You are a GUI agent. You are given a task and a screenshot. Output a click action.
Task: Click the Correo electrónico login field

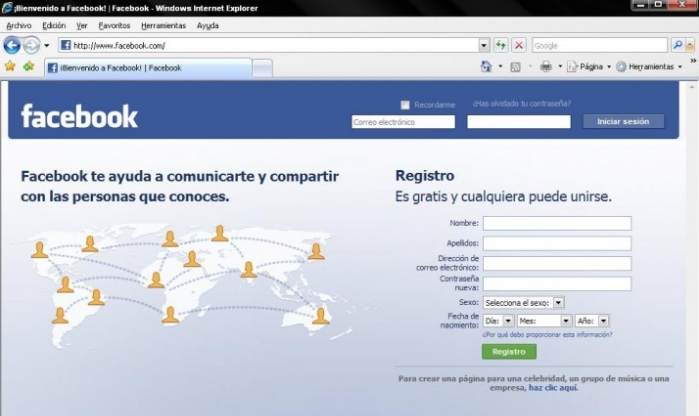403,122
